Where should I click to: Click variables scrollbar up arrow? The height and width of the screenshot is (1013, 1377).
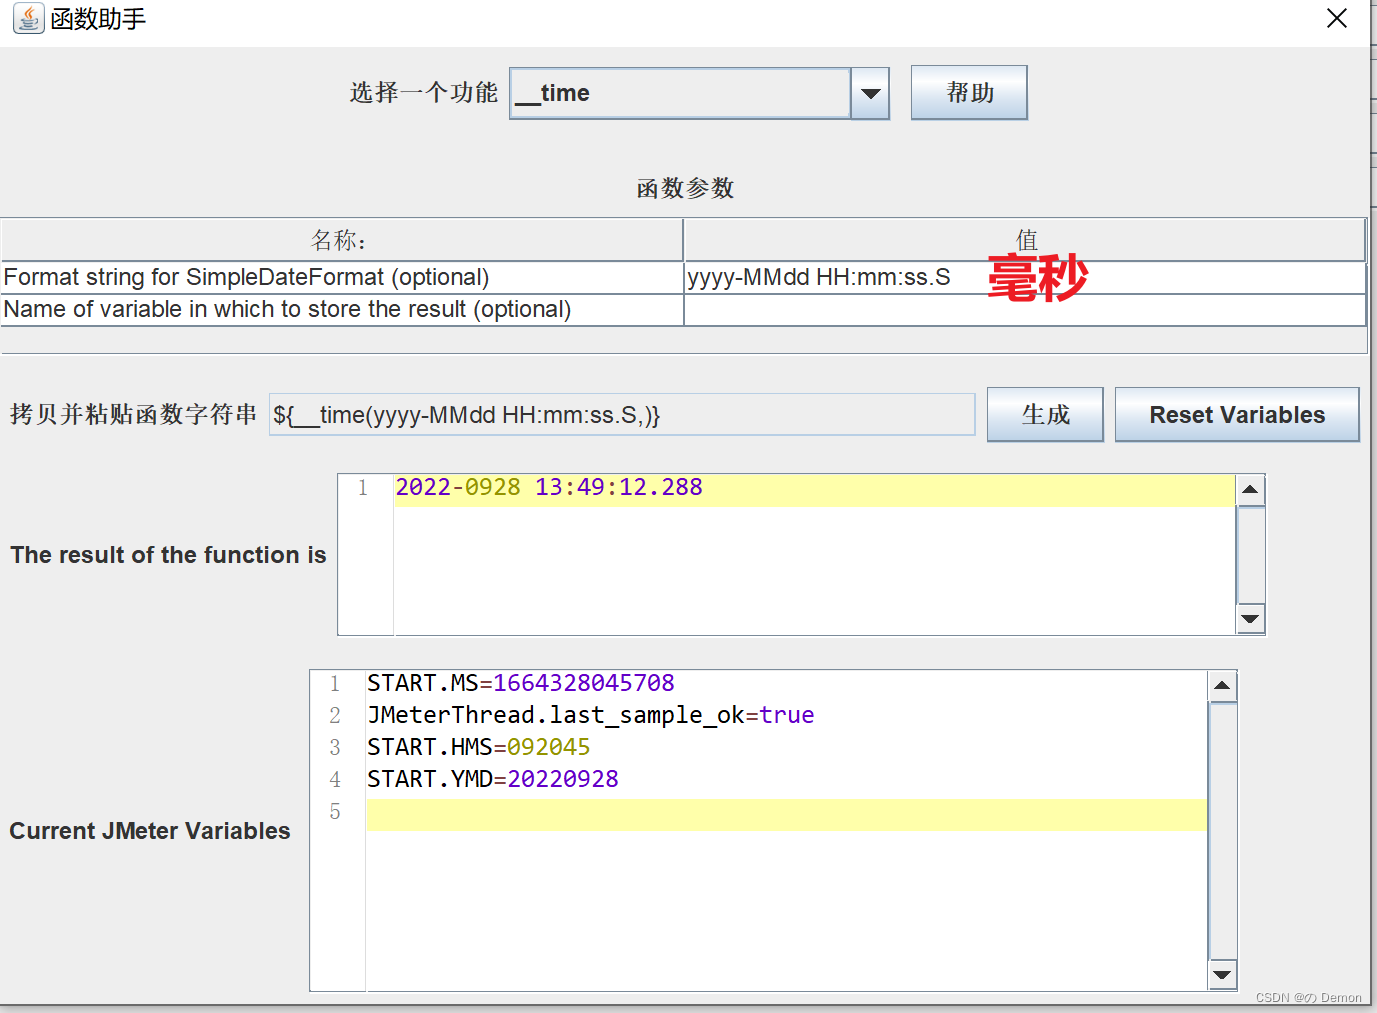1222,686
